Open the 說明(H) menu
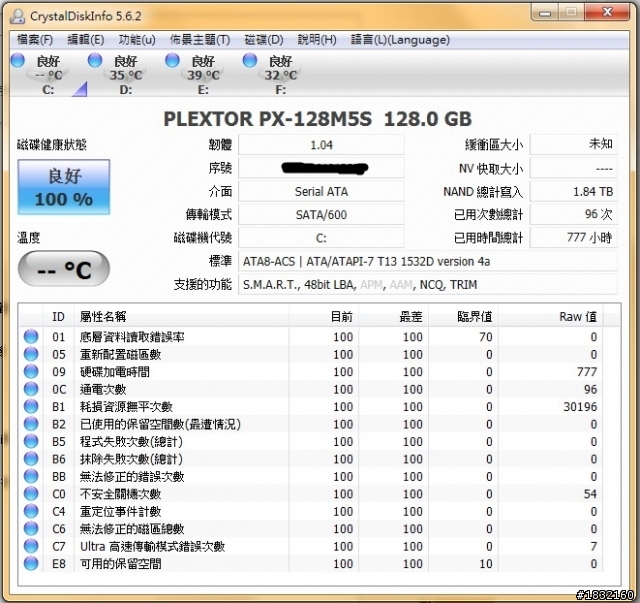The height and width of the screenshot is (603, 640). (317, 40)
